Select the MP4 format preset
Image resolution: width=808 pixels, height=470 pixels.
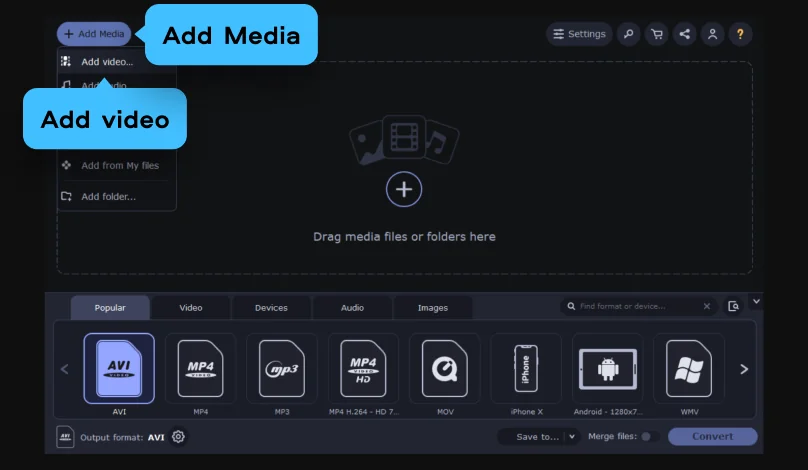(200, 368)
